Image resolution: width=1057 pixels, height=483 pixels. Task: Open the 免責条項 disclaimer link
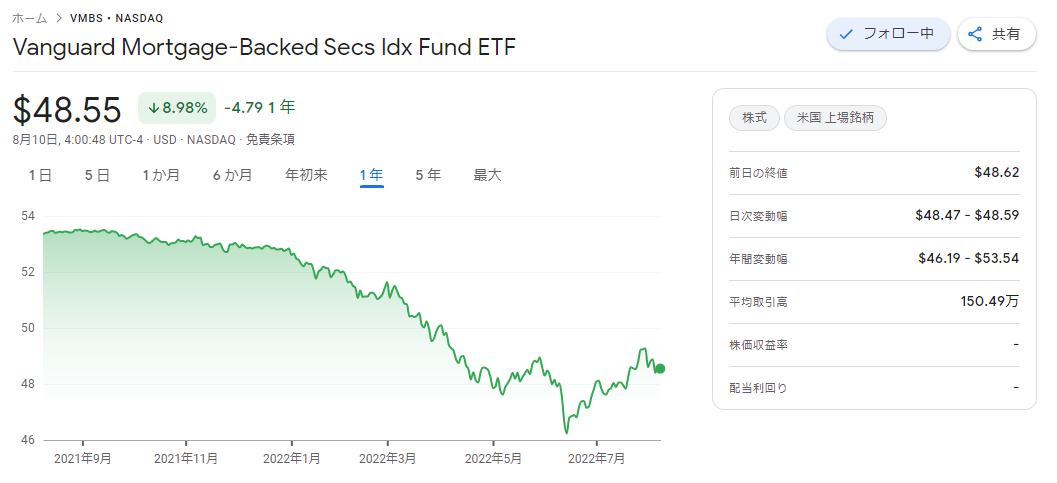pos(270,139)
